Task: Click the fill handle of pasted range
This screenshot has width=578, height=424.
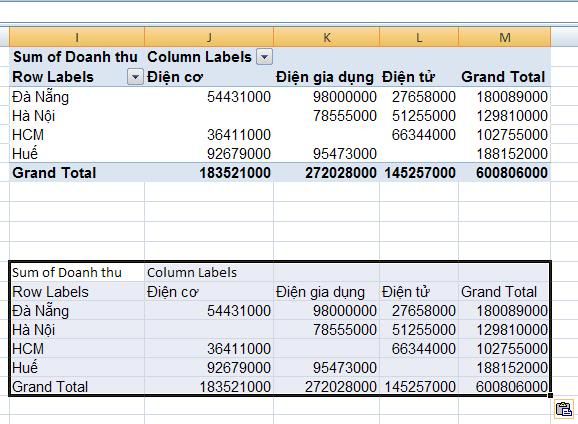Action: (x=550, y=396)
